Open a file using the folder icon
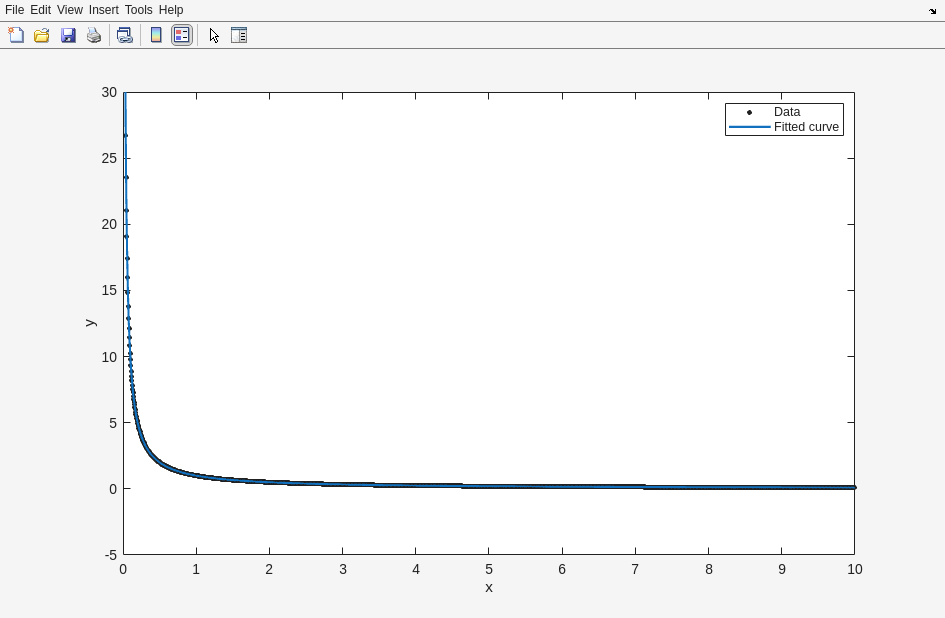Image resolution: width=945 pixels, height=618 pixels. click(42, 35)
